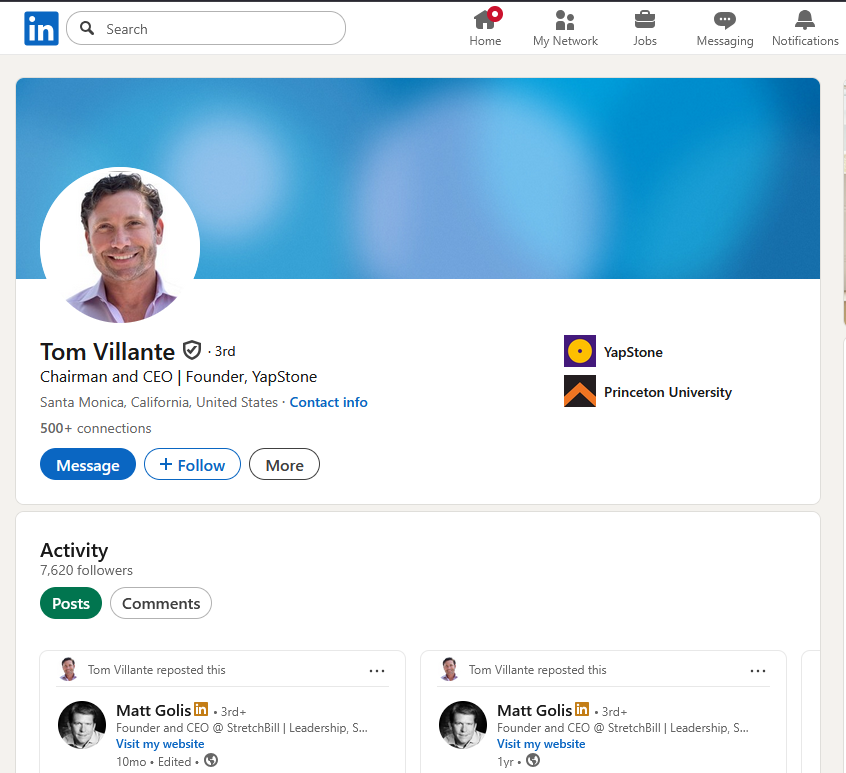Open the My Network icon
Screen dimensions: 846x773
click(565, 27)
